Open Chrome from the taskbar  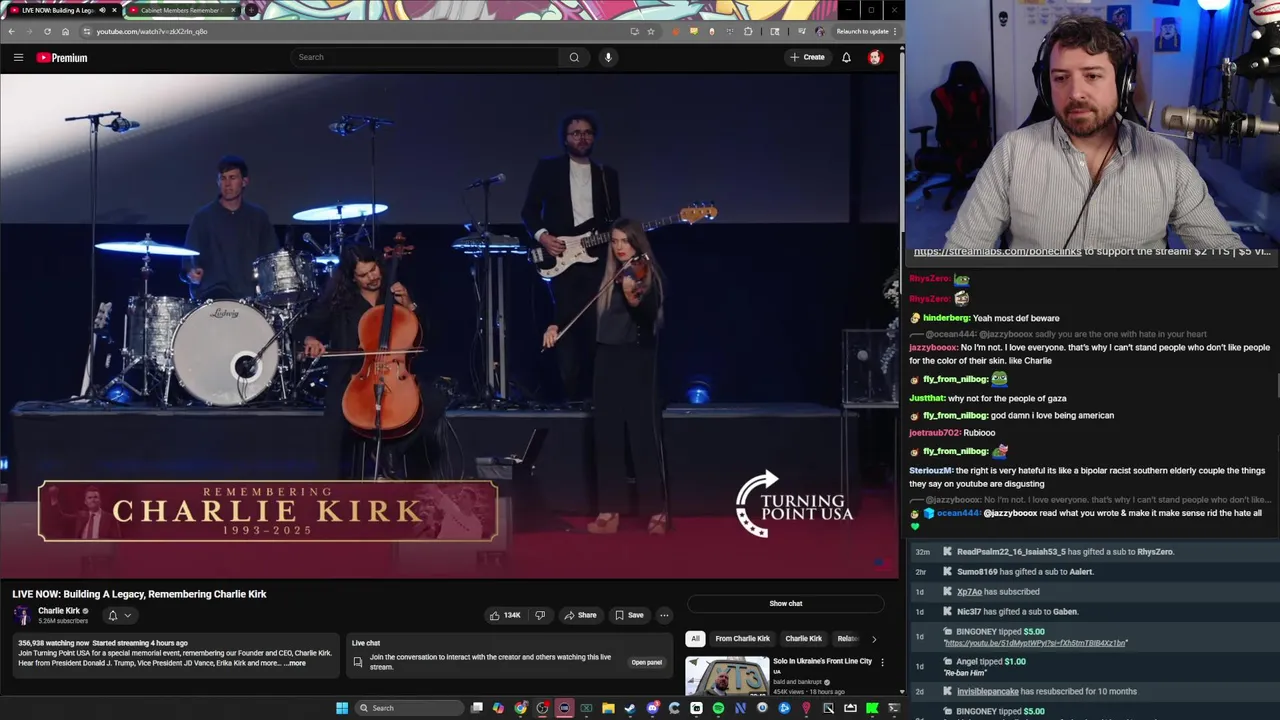pos(520,708)
